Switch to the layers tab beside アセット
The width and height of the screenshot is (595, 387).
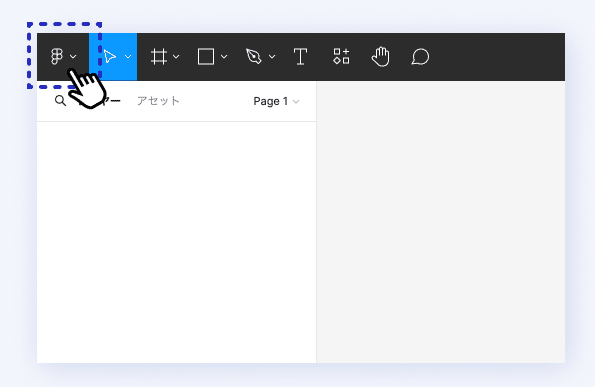[100, 101]
